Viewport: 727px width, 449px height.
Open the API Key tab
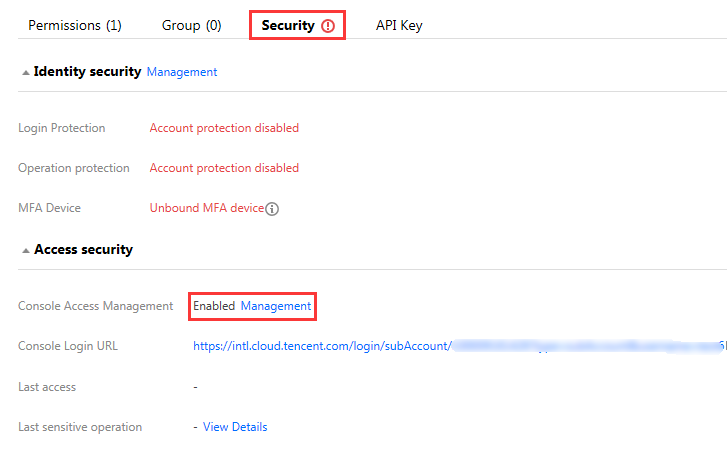399,26
